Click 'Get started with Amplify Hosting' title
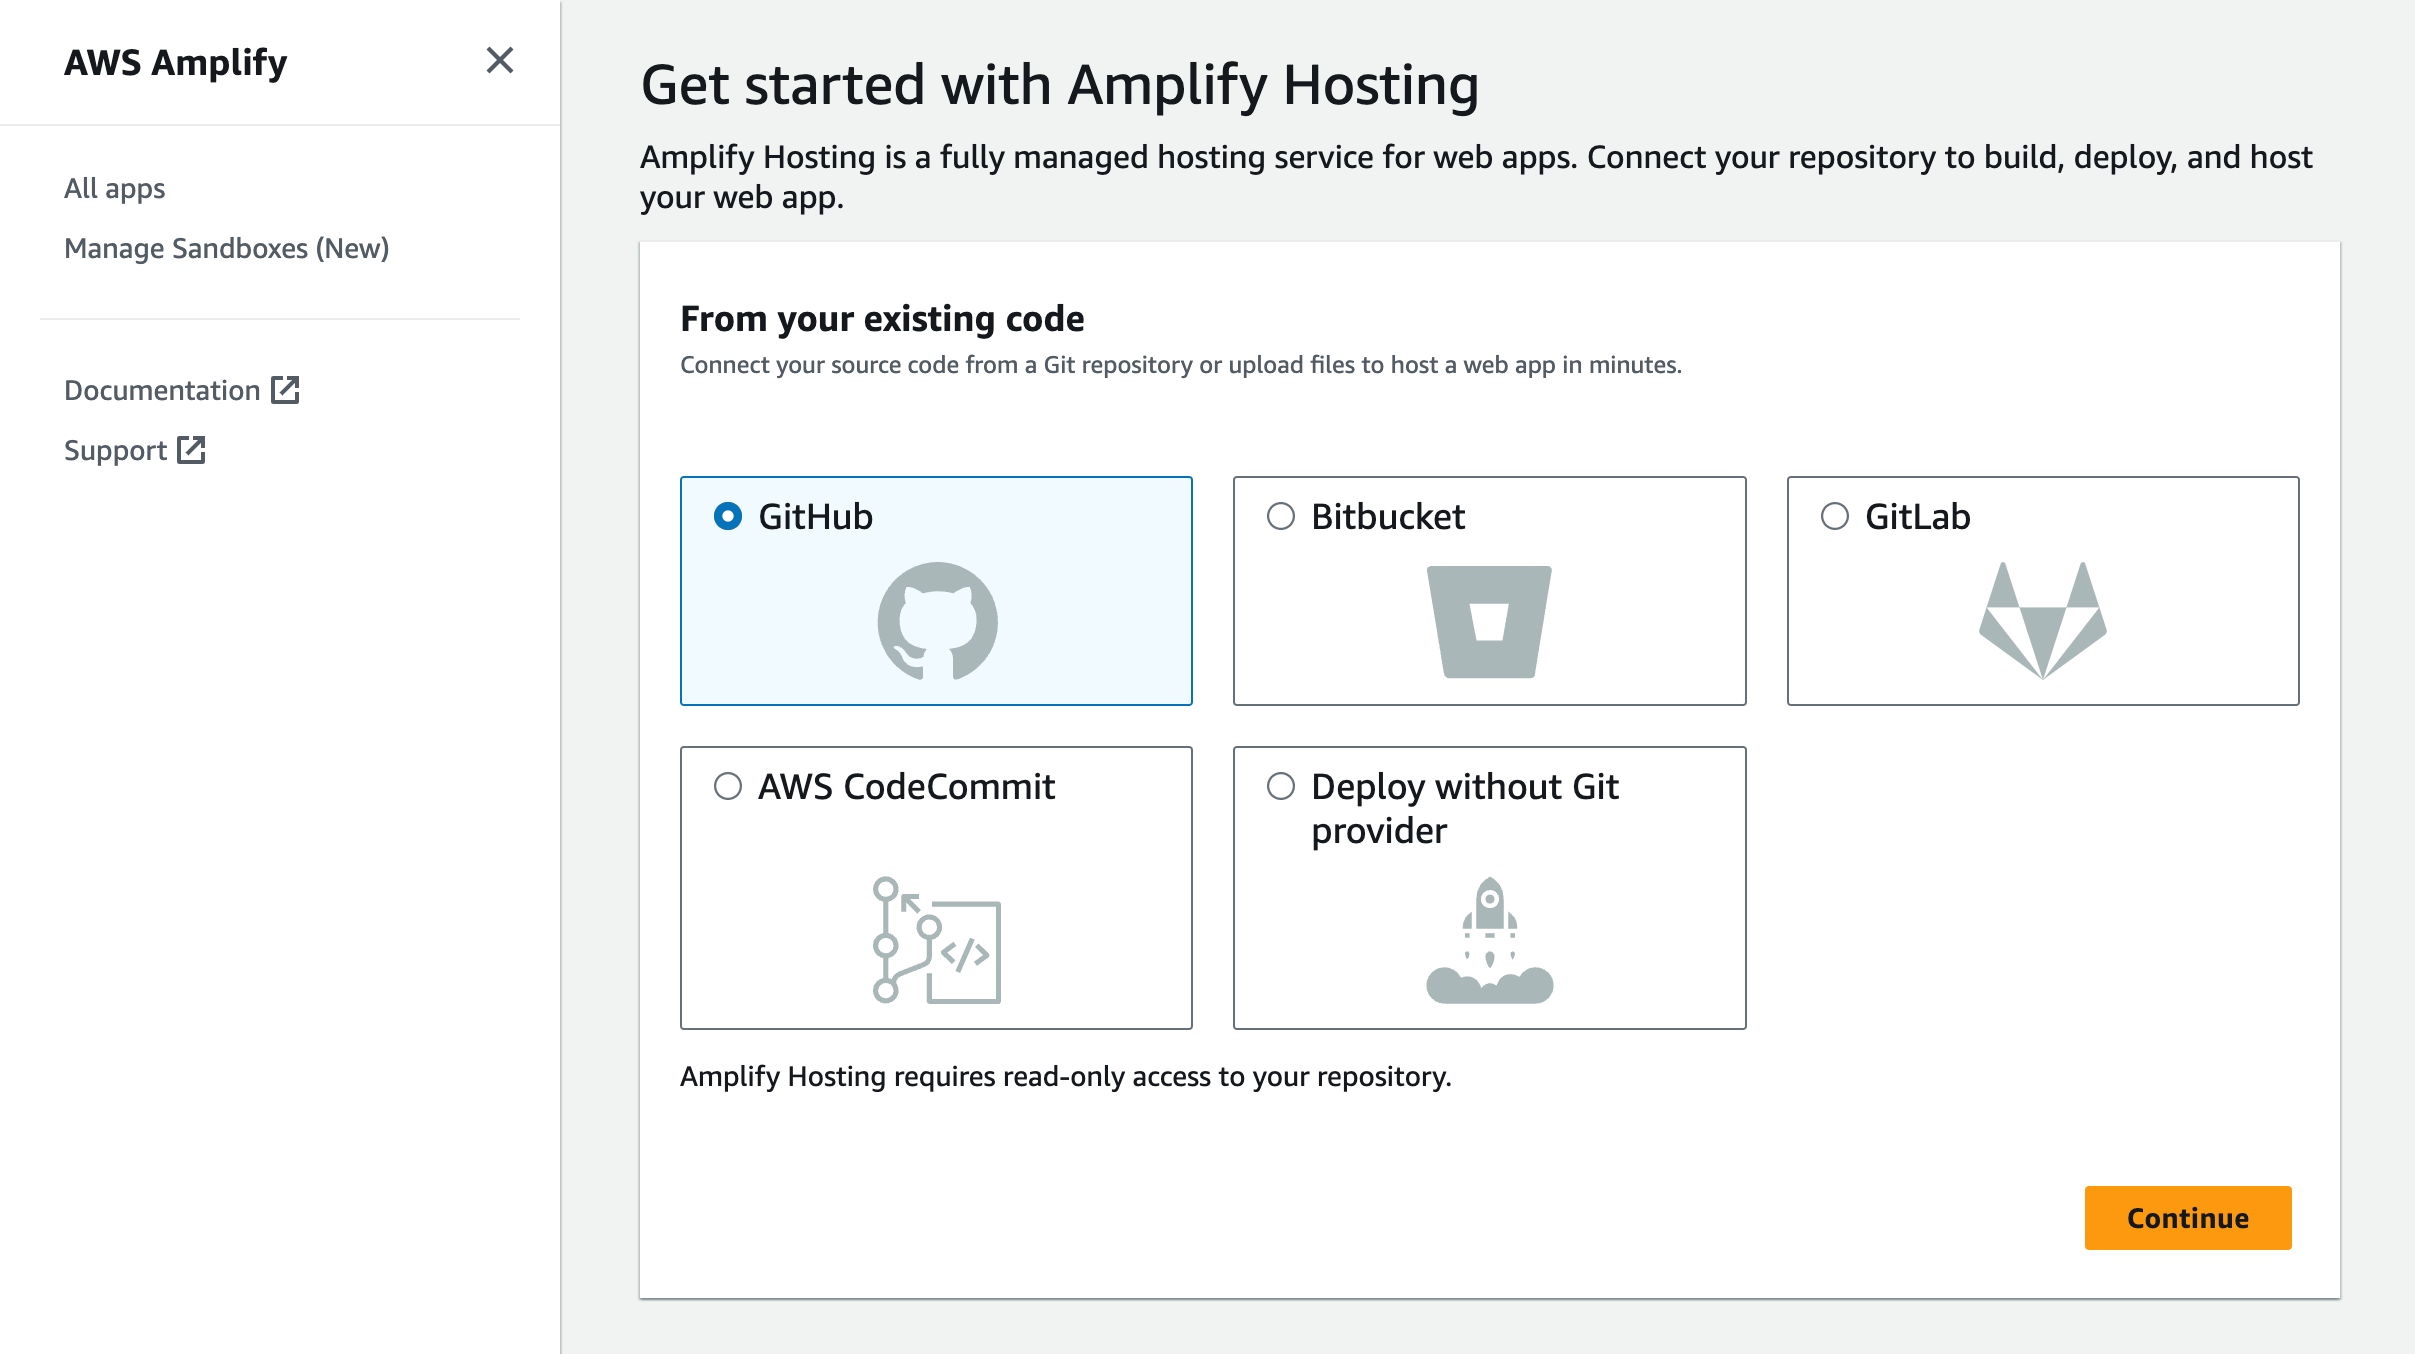 pos(1060,84)
